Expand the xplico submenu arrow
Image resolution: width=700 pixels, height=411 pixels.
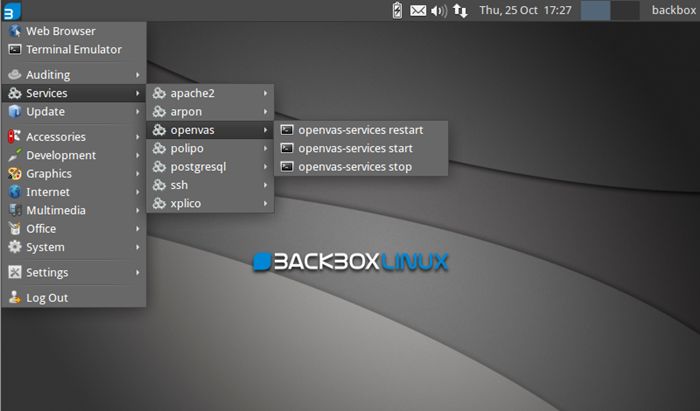tap(265, 203)
